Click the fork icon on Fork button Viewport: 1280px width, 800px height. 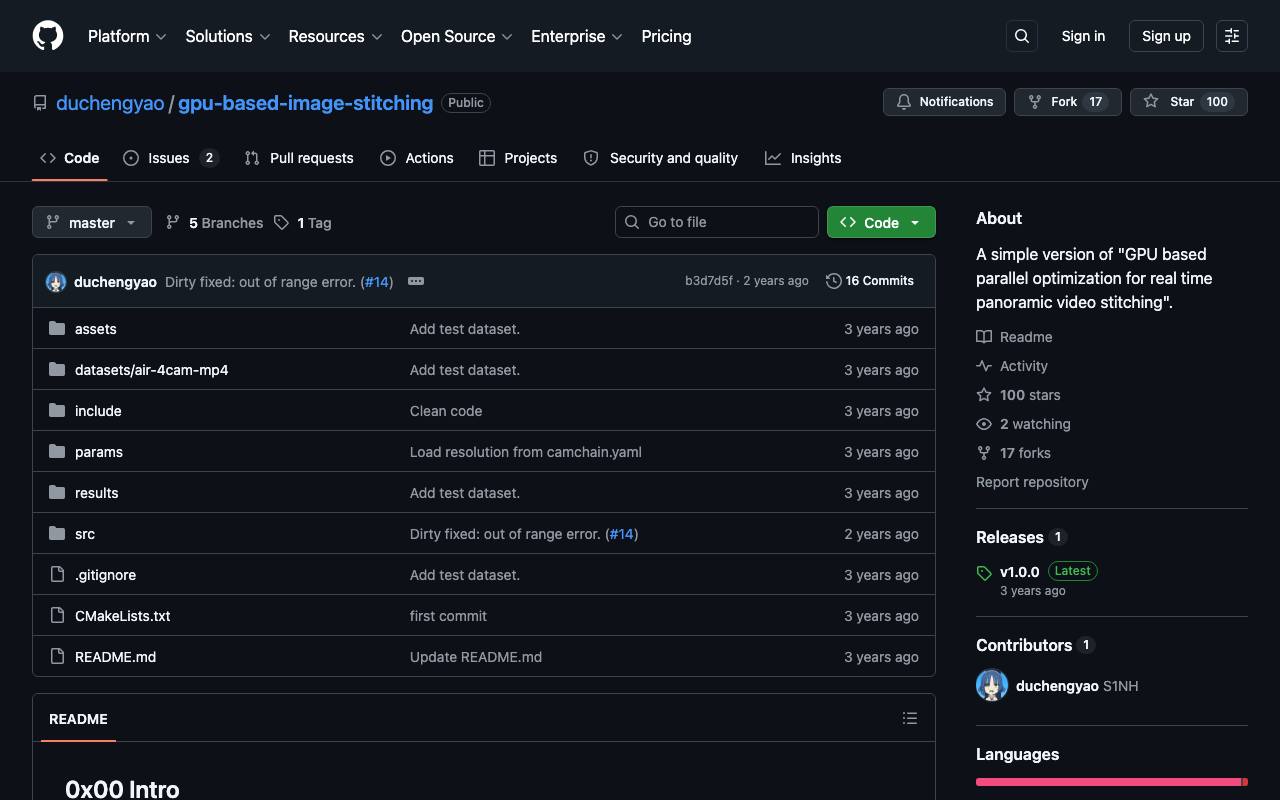1035,102
